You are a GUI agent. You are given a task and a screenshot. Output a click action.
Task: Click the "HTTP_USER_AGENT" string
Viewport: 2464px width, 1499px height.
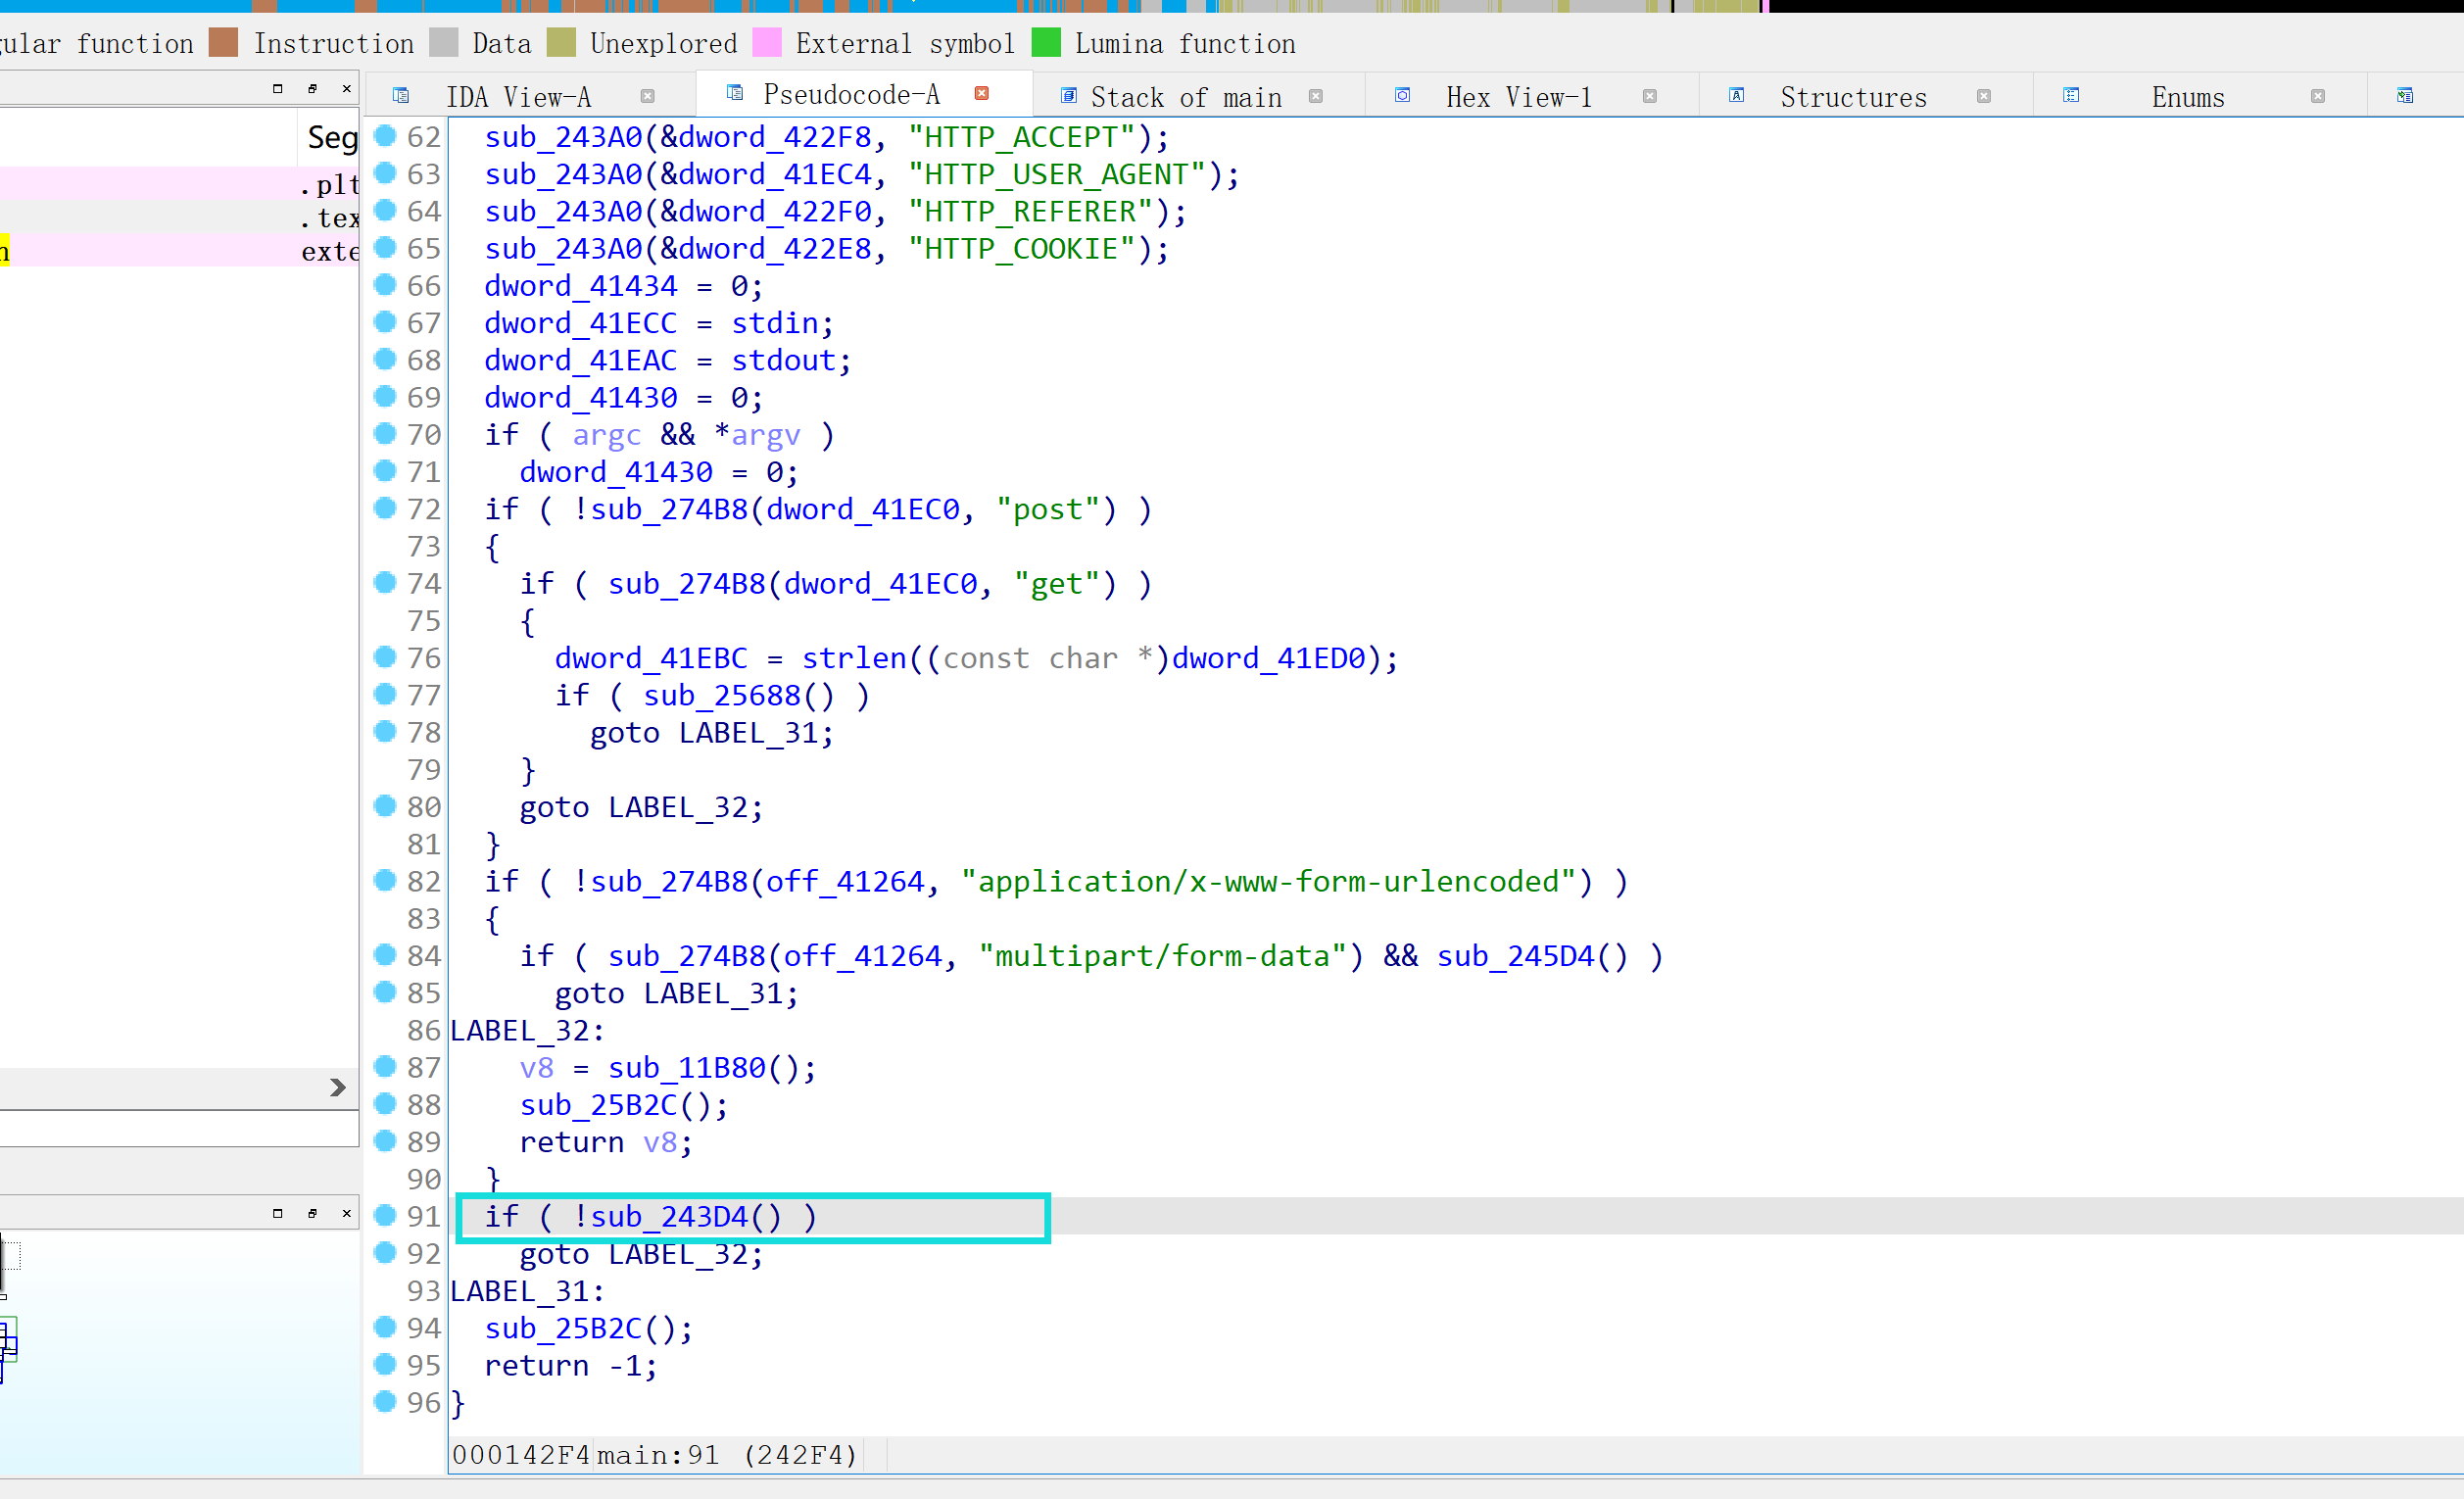pos(1057,175)
